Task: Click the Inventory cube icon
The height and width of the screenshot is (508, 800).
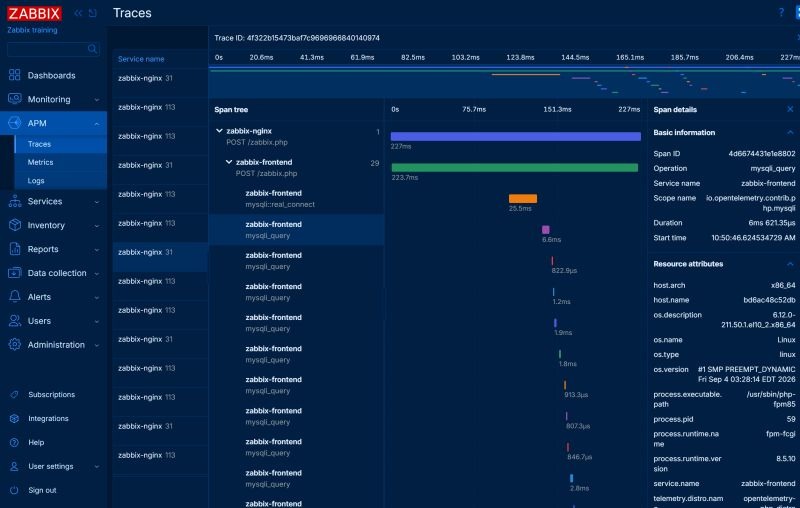Action: point(15,225)
